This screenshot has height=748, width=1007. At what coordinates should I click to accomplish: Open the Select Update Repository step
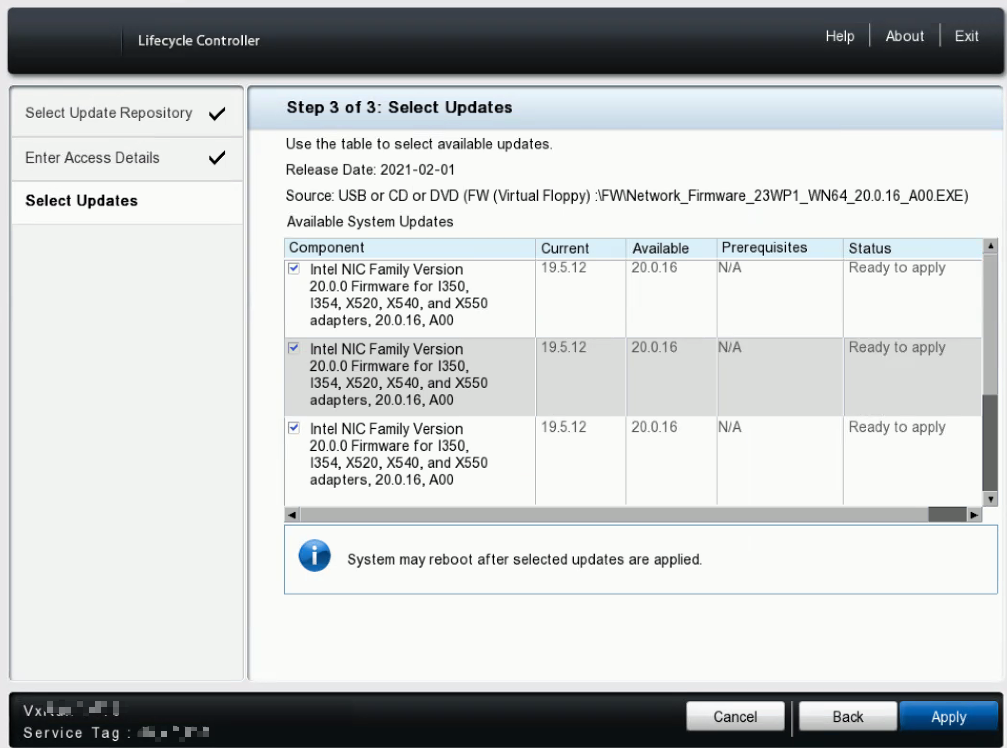tap(110, 112)
